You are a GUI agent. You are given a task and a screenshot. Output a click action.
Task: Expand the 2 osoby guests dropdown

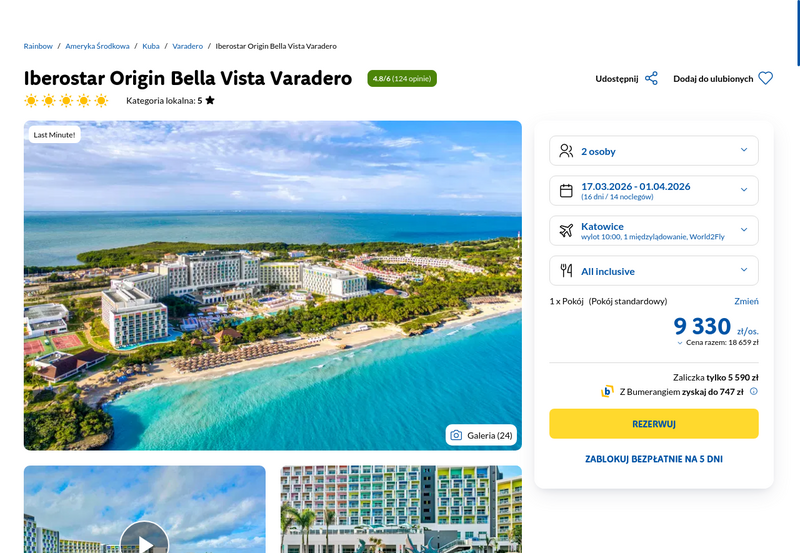tap(654, 150)
